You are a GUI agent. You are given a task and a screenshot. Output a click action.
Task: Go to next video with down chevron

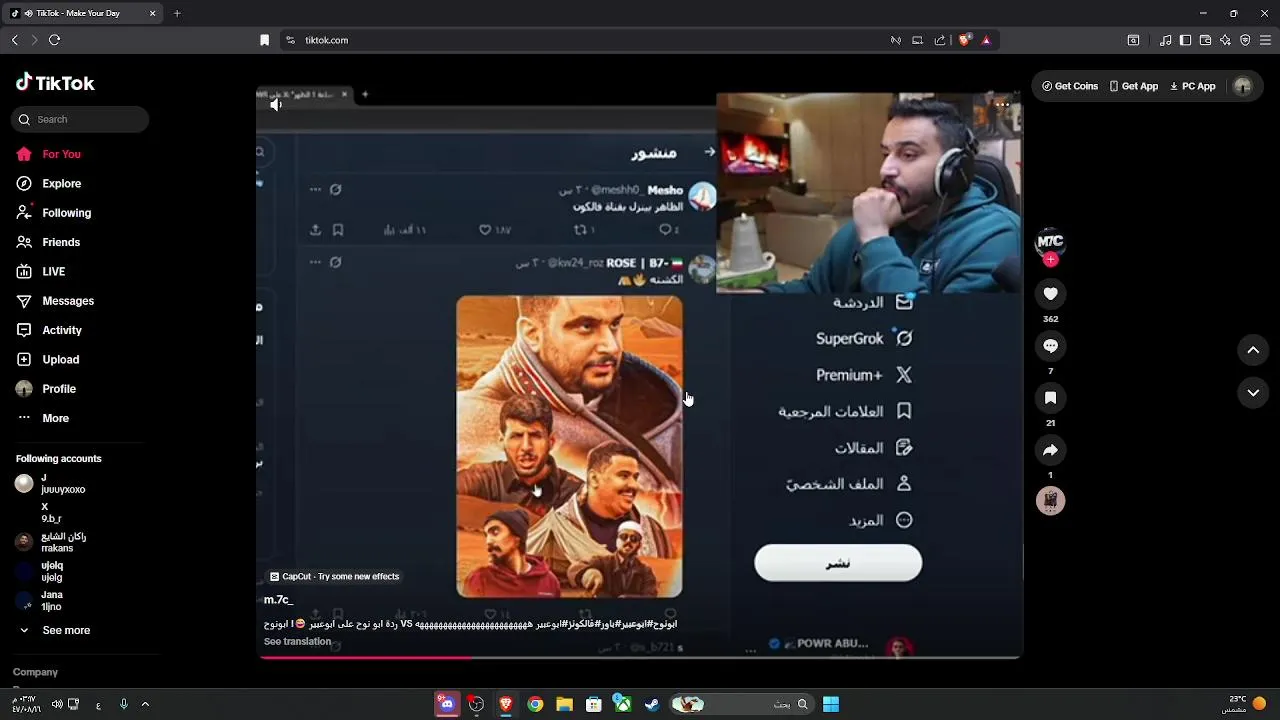click(x=1253, y=393)
